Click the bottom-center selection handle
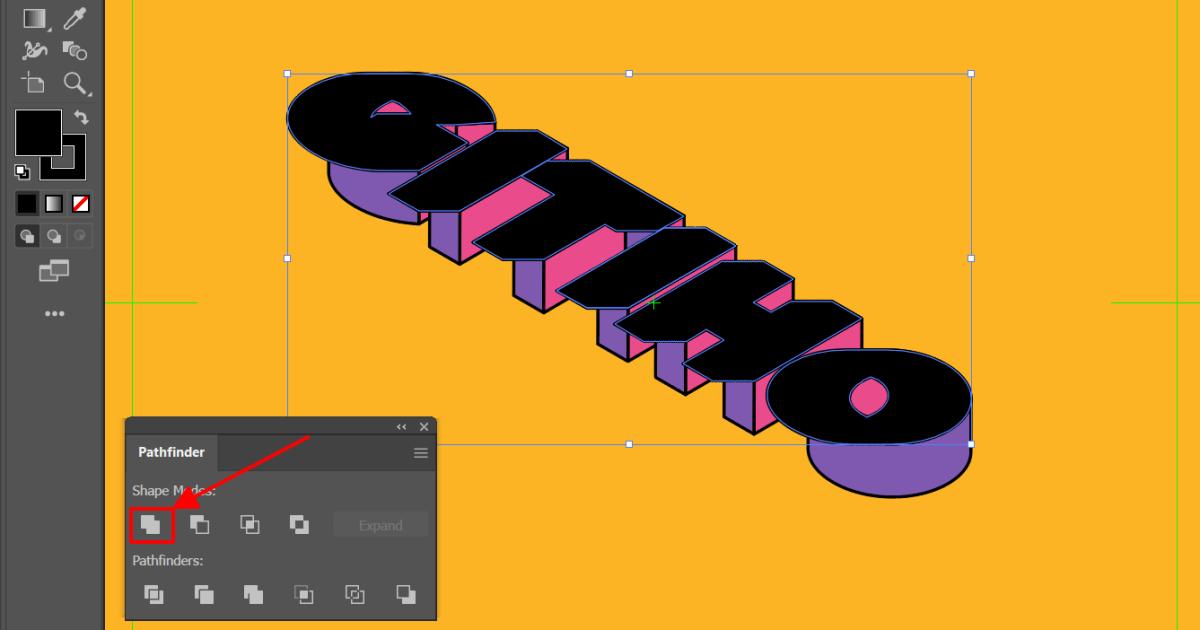 pyautogui.click(x=629, y=444)
